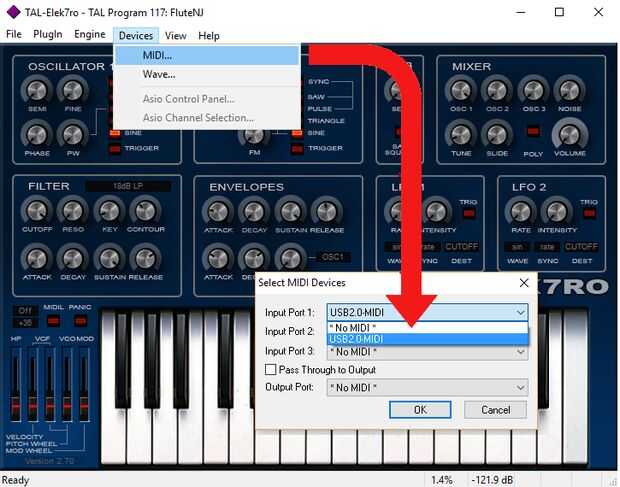Close the Select MIDI Devices dialog
The width and height of the screenshot is (620, 487).
pyautogui.click(x=524, y=283)
